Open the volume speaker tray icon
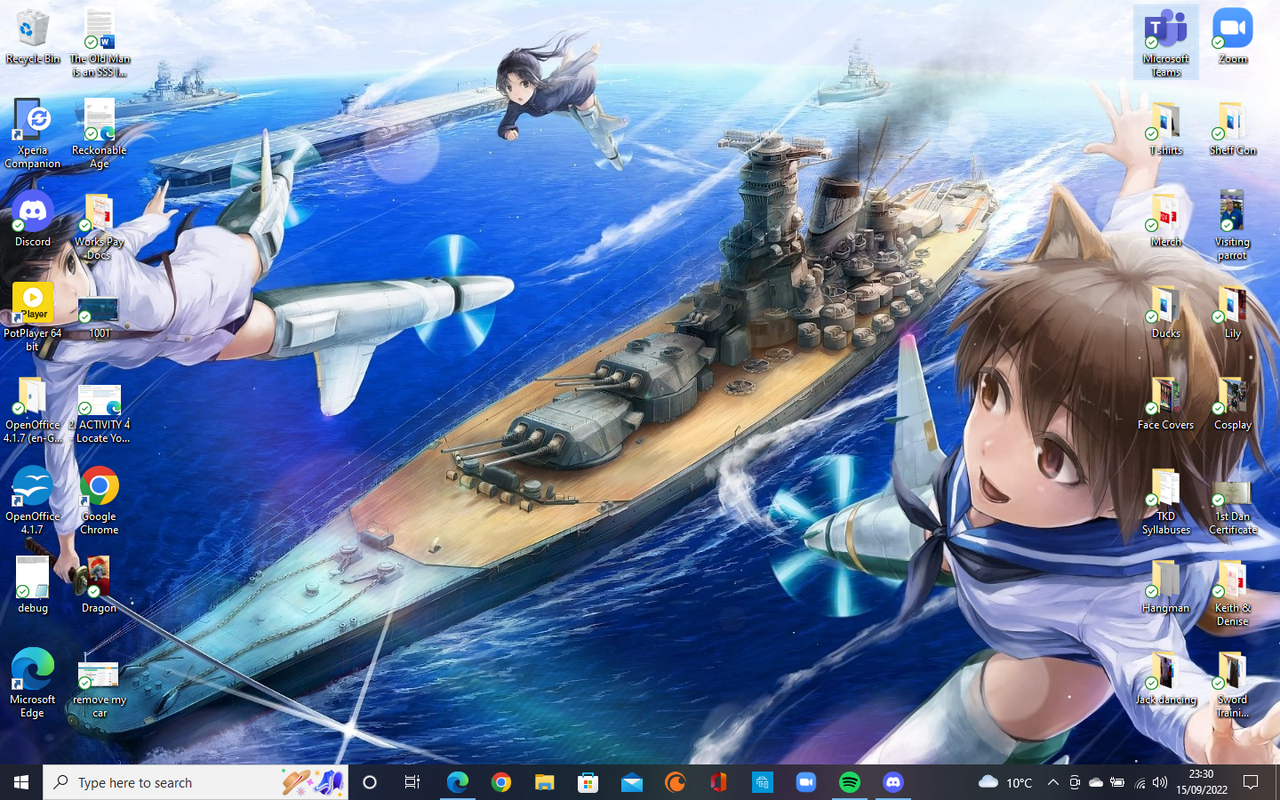The image size is (1280, 800). click(1160, 782)
